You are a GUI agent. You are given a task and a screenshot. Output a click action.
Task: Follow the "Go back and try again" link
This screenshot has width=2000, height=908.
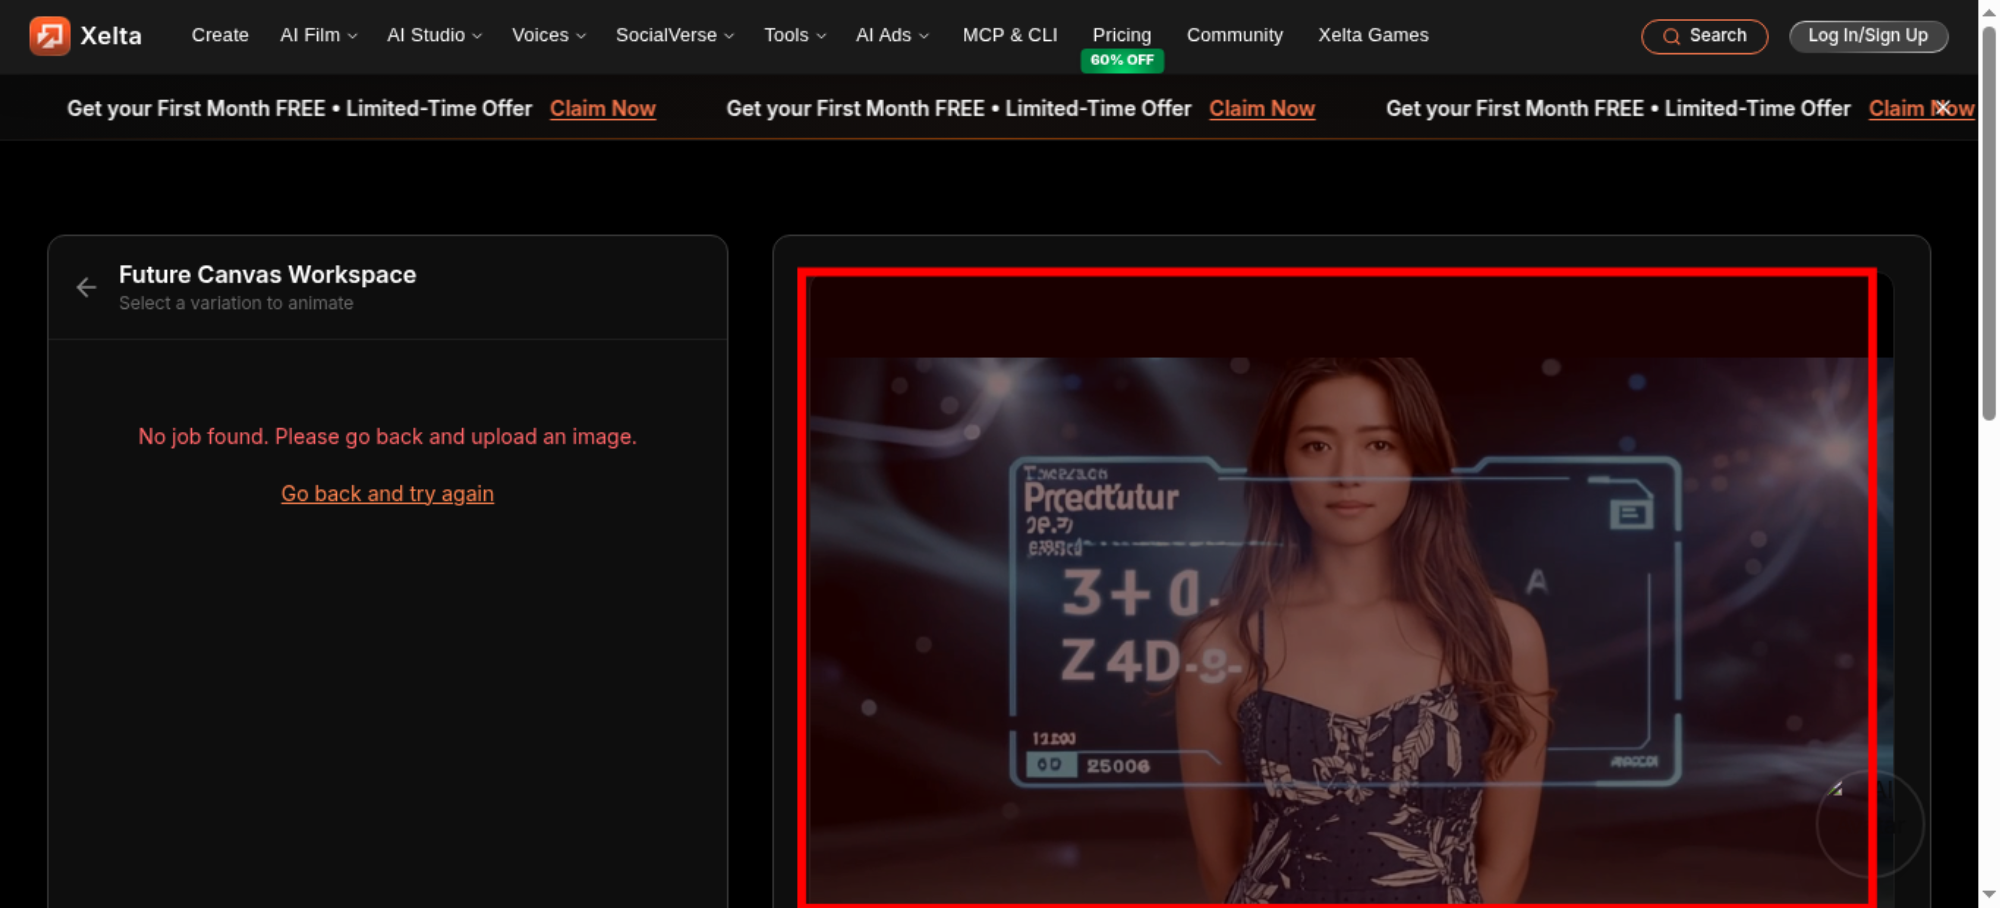[387, 494]
